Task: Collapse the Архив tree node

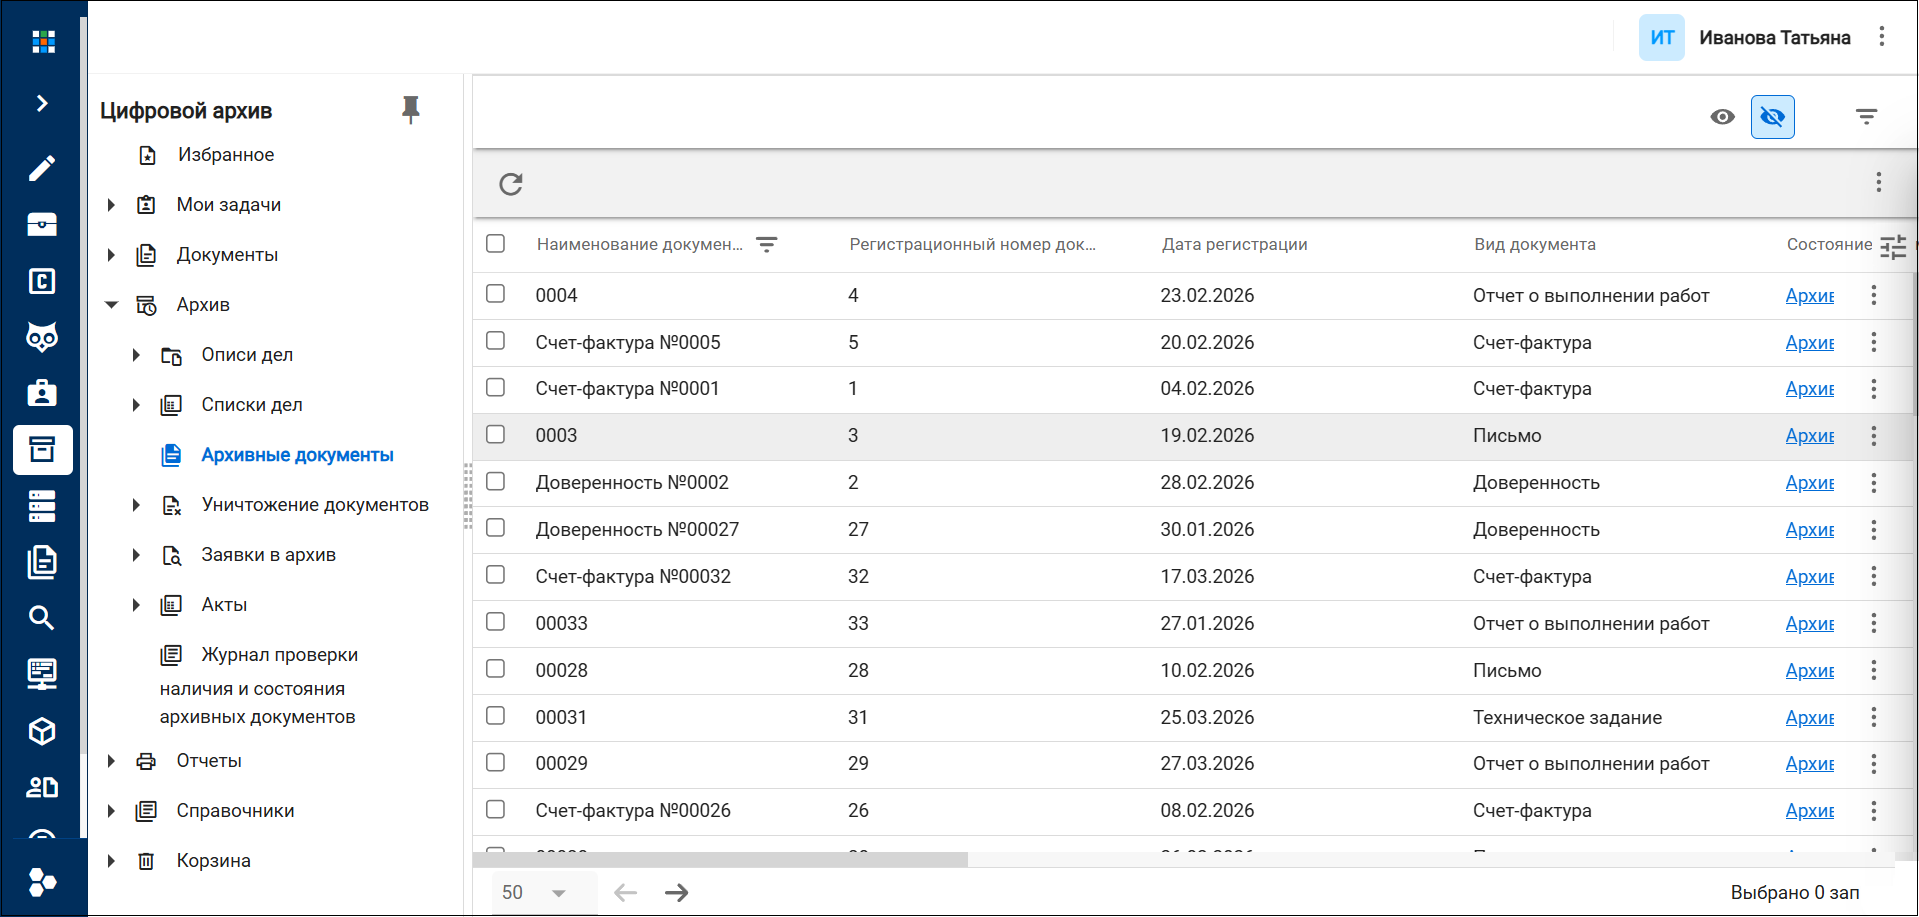Action: point(111,305)
